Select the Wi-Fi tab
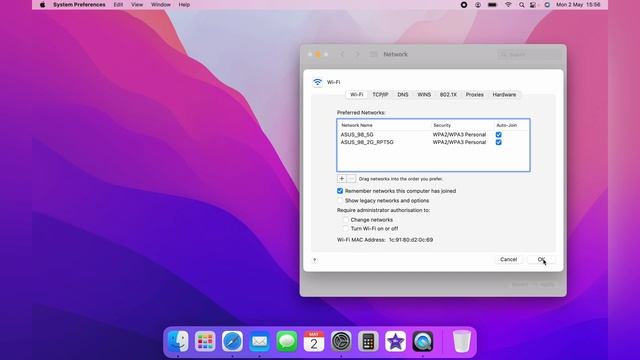This screenshot has width=640, height=360. (356, 95)
